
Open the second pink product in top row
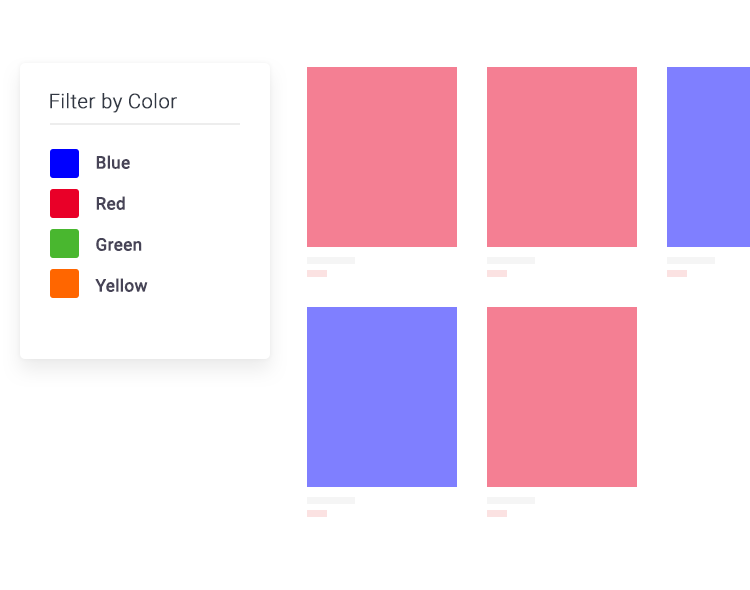click(562, 157)
